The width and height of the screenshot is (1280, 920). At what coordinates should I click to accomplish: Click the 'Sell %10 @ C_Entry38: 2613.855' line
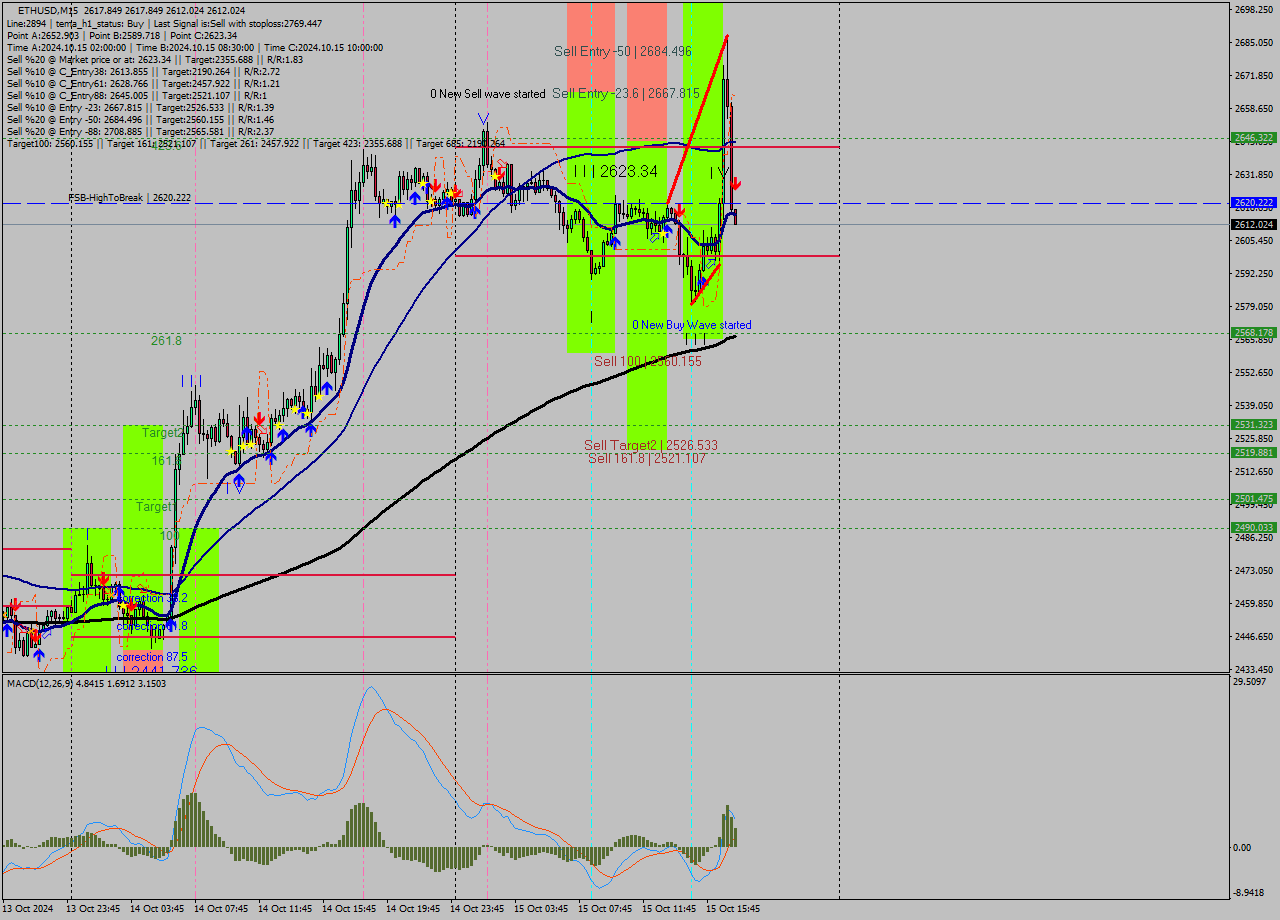point(143,71)
